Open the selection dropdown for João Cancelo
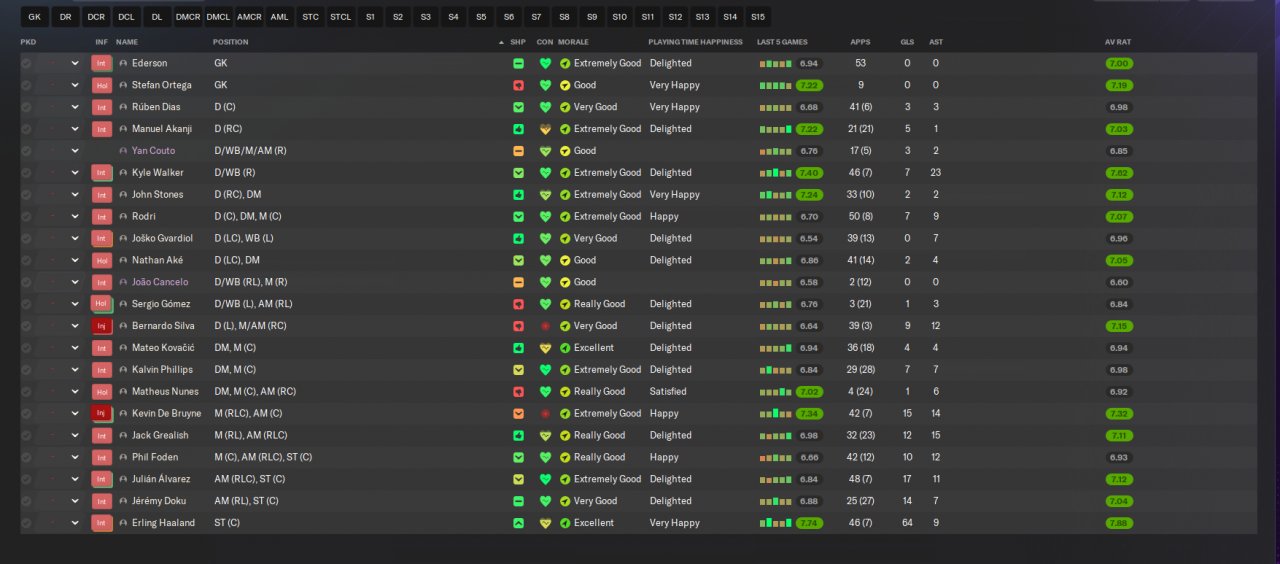Viewport: 1280px width, 564px height. (x=74, y=282)
